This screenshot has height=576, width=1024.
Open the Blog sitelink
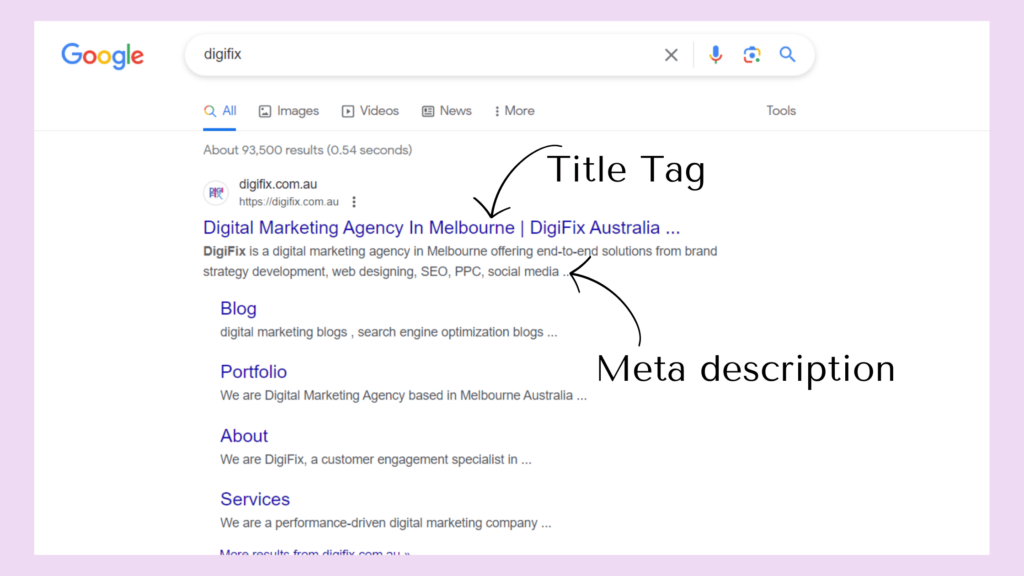coord(238,308)
